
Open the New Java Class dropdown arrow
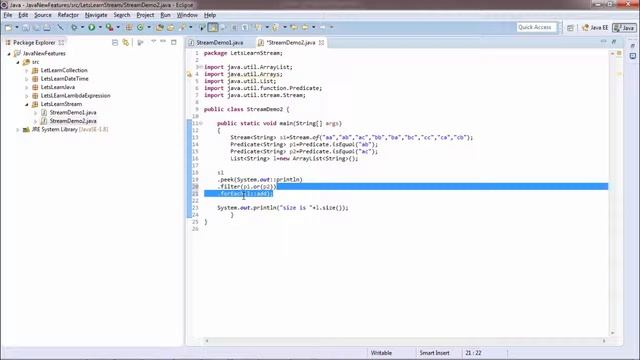coord(149,27)
